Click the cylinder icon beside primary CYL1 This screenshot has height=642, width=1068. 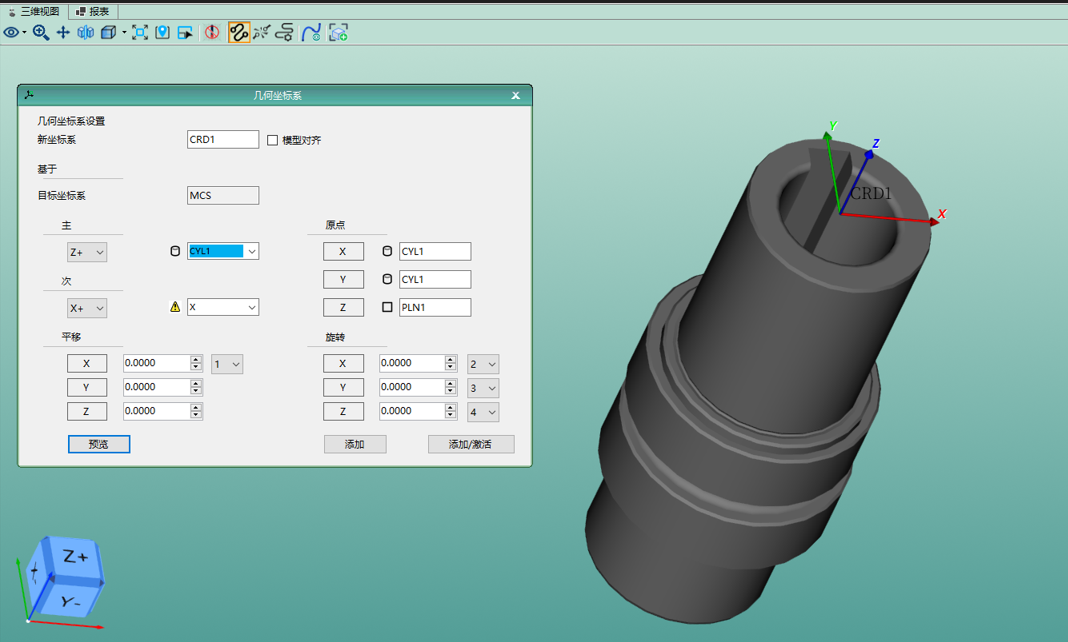pyautogui.click(x=175, y=251)
